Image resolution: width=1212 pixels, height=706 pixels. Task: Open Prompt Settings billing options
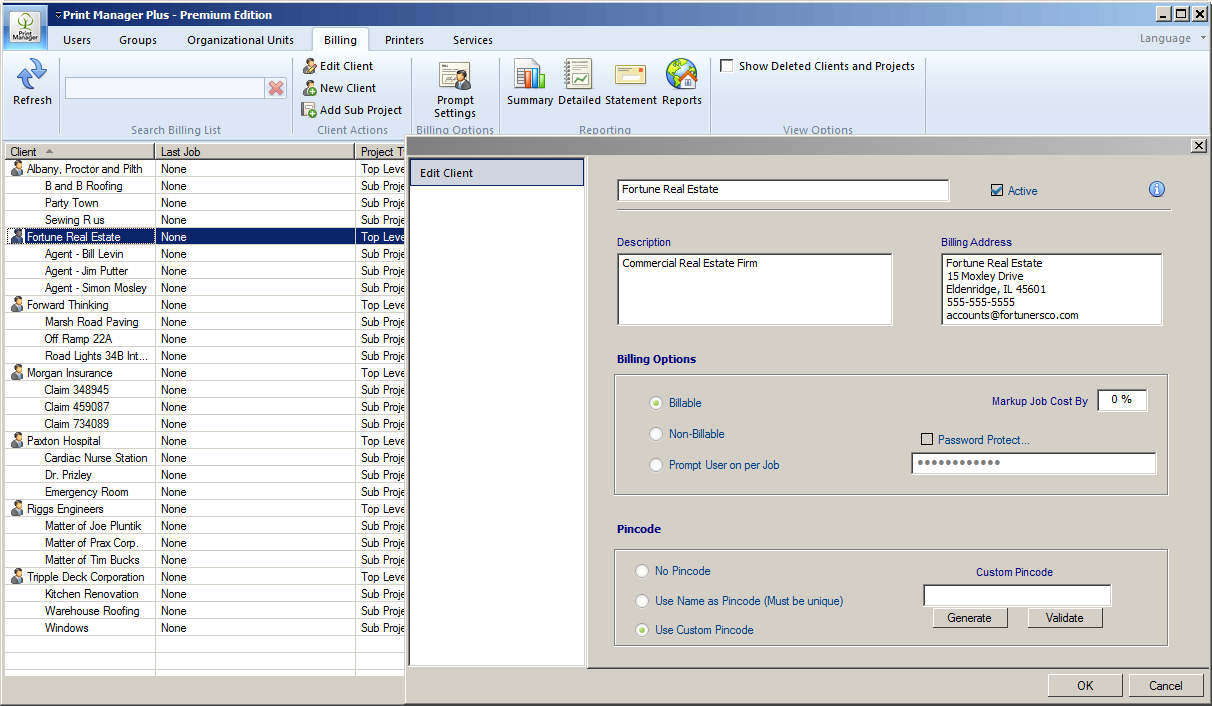[455, 90]
